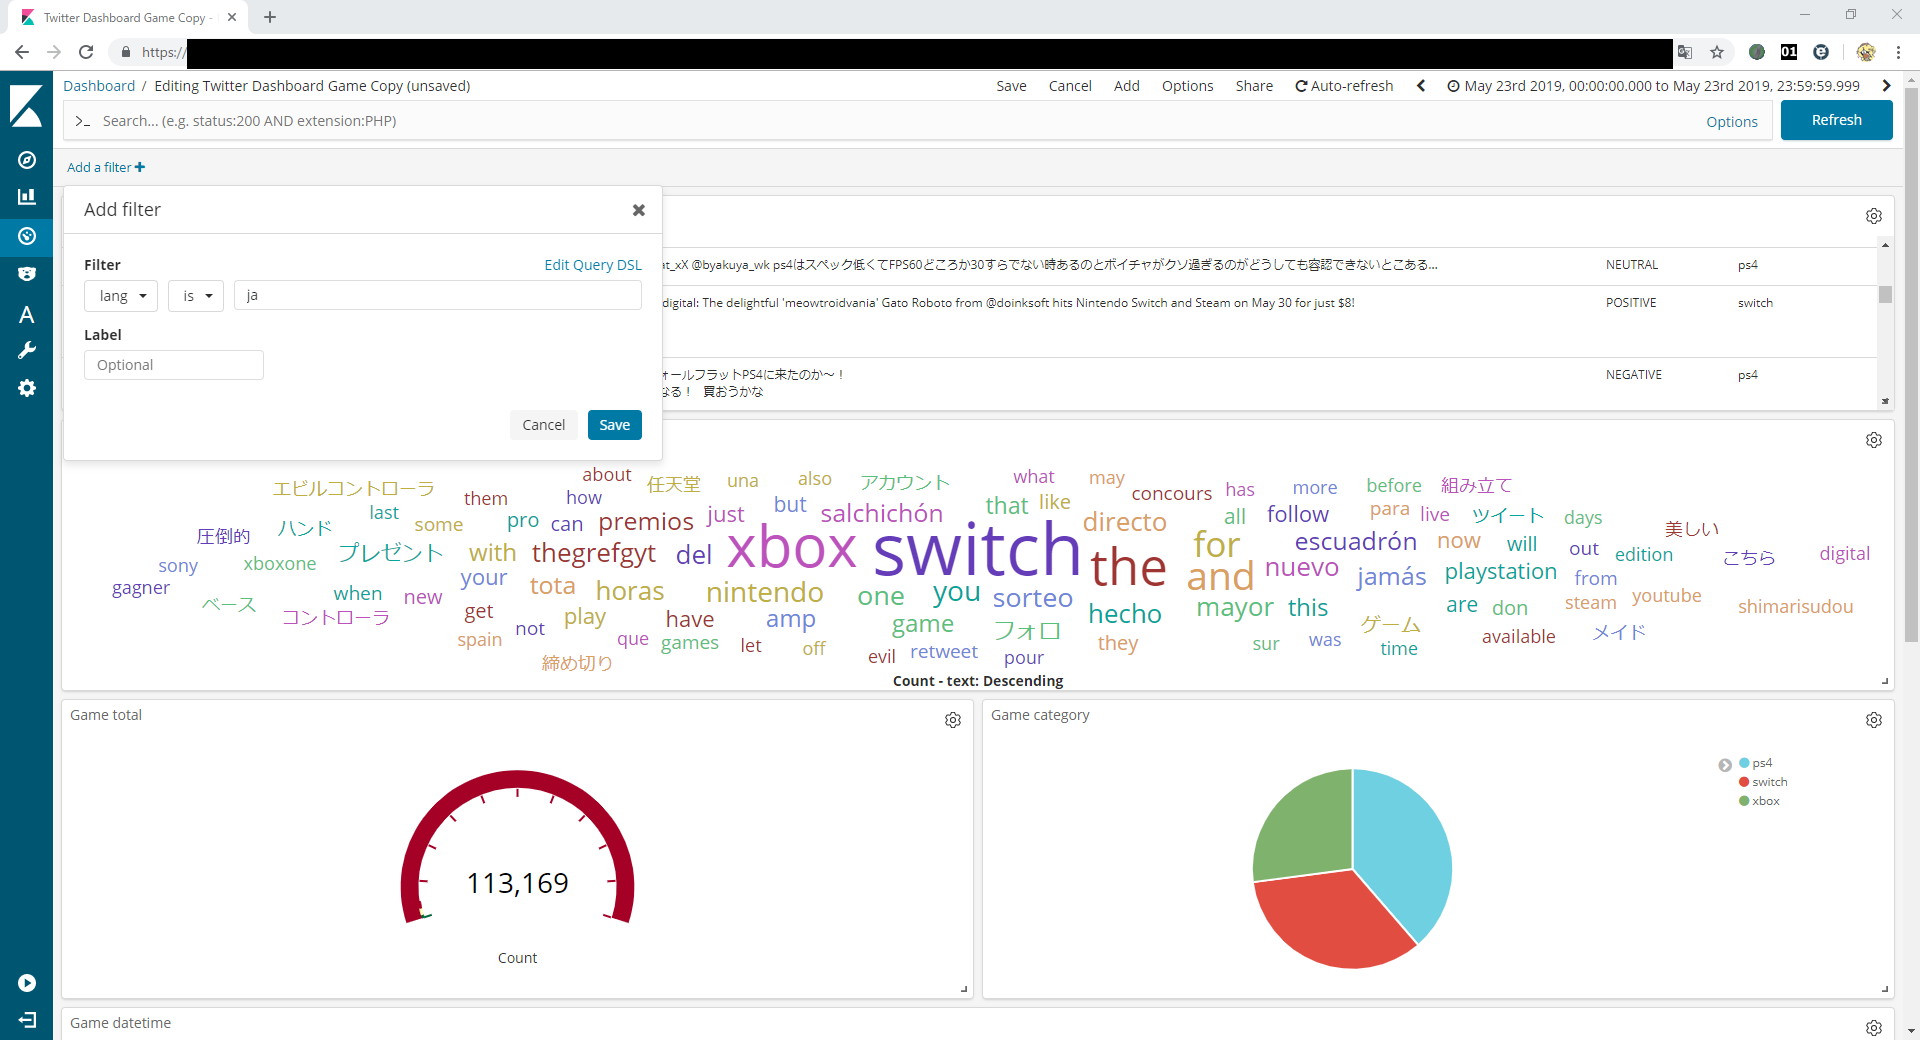Click the Label optional input field
Image resolution: width=1920 pixels, height=1040 pixels.
point(174,365)
